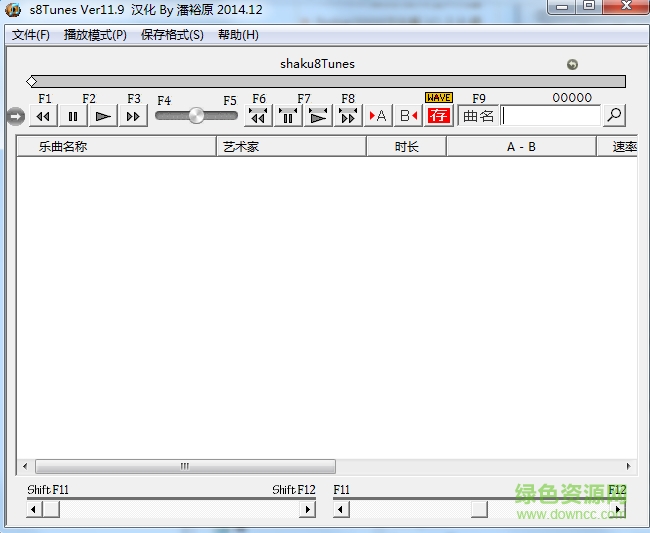This screenshot has height=533, width=650.
Task: Open the 文件(F) menu
Action: (31, 35)
